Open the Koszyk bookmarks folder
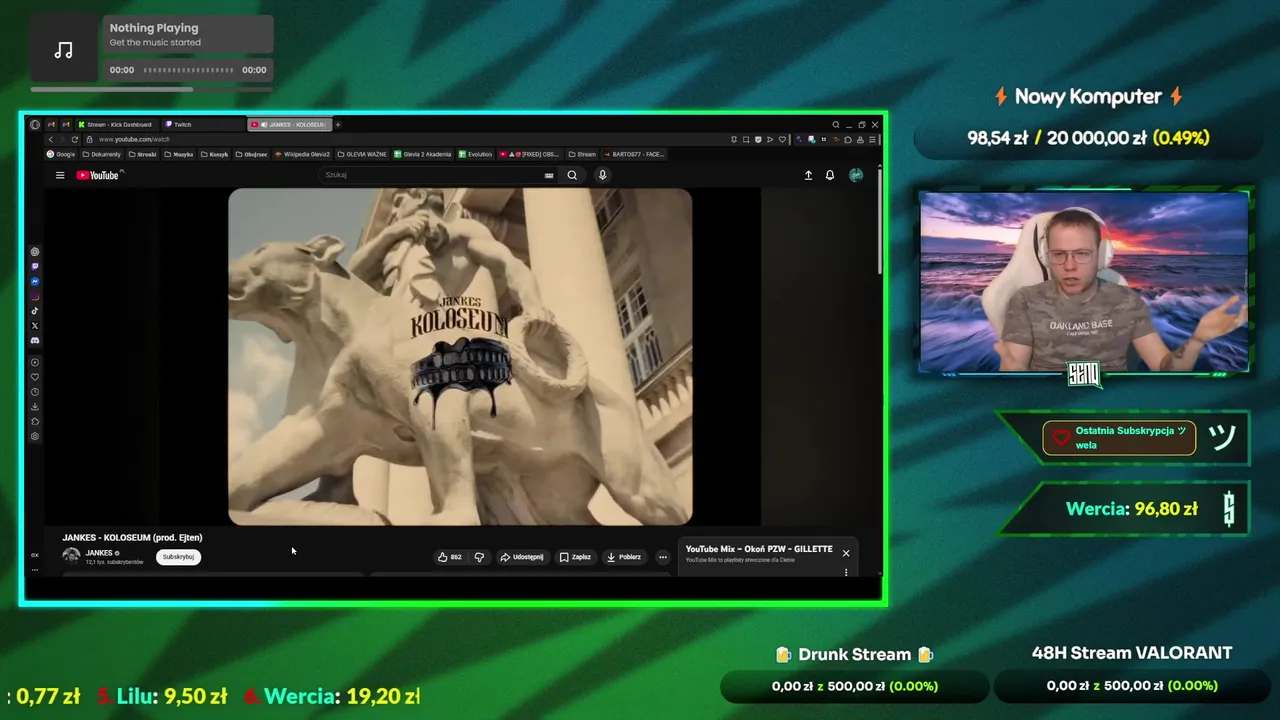 [x=215, y=154]
